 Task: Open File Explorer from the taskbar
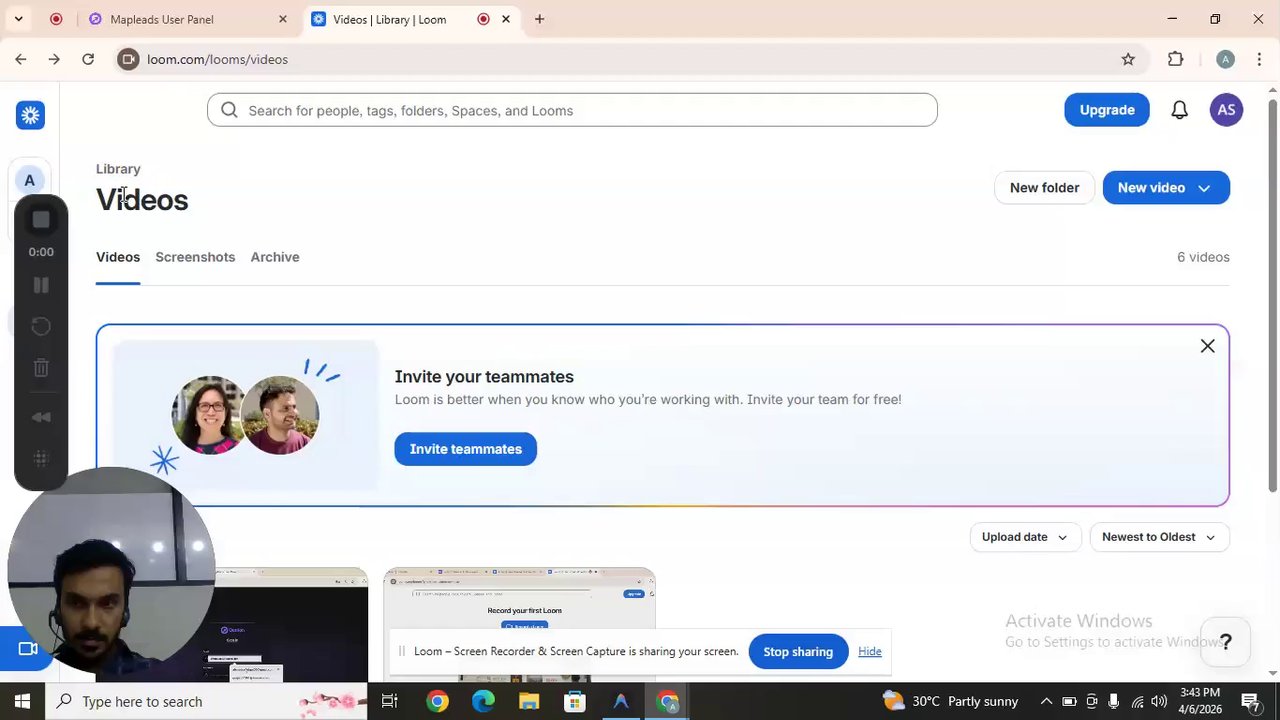pos(529,701)
